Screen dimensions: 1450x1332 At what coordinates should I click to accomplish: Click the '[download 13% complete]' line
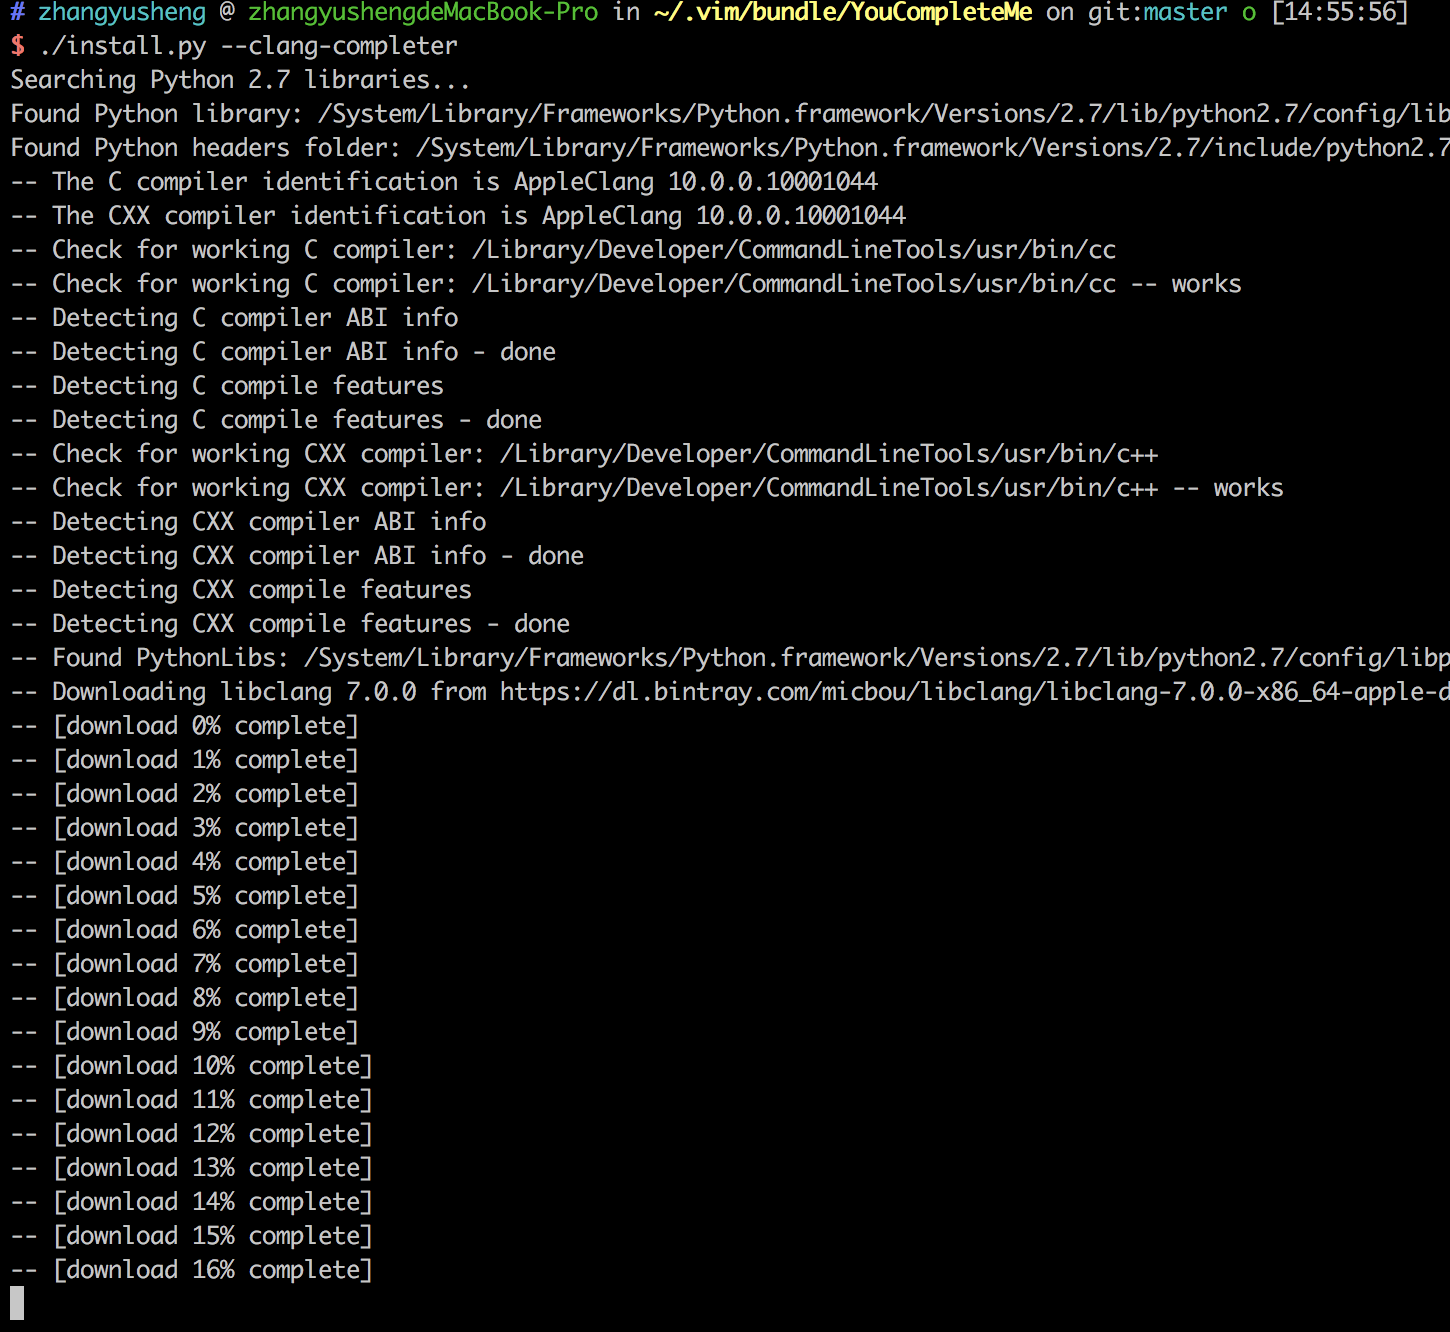tap(192, 1168)
